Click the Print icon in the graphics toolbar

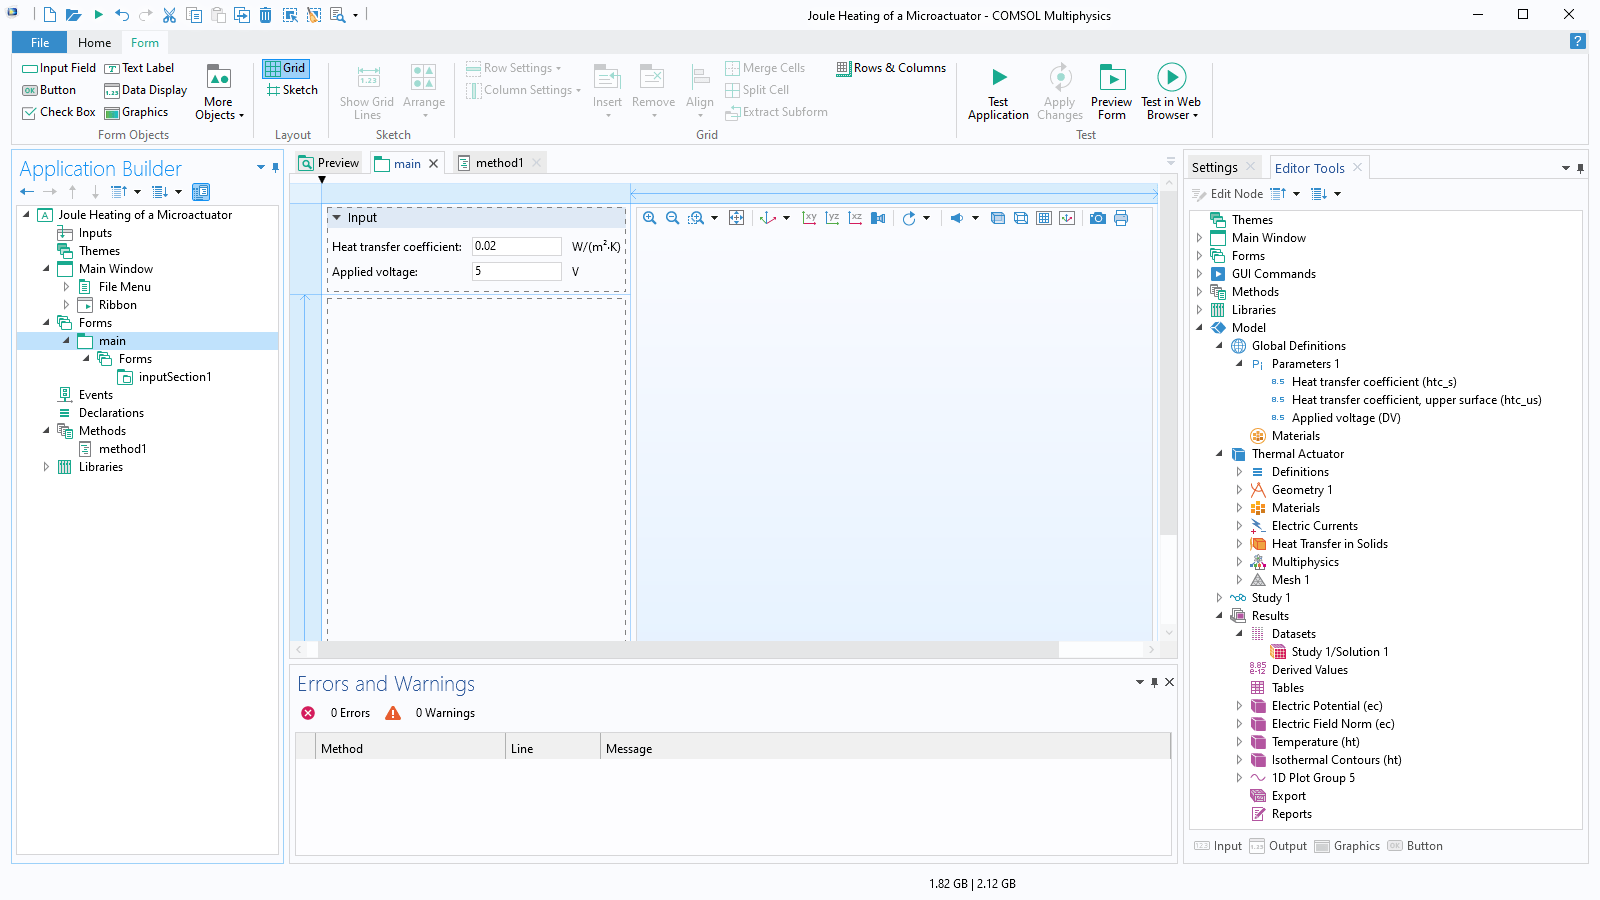1121,217
